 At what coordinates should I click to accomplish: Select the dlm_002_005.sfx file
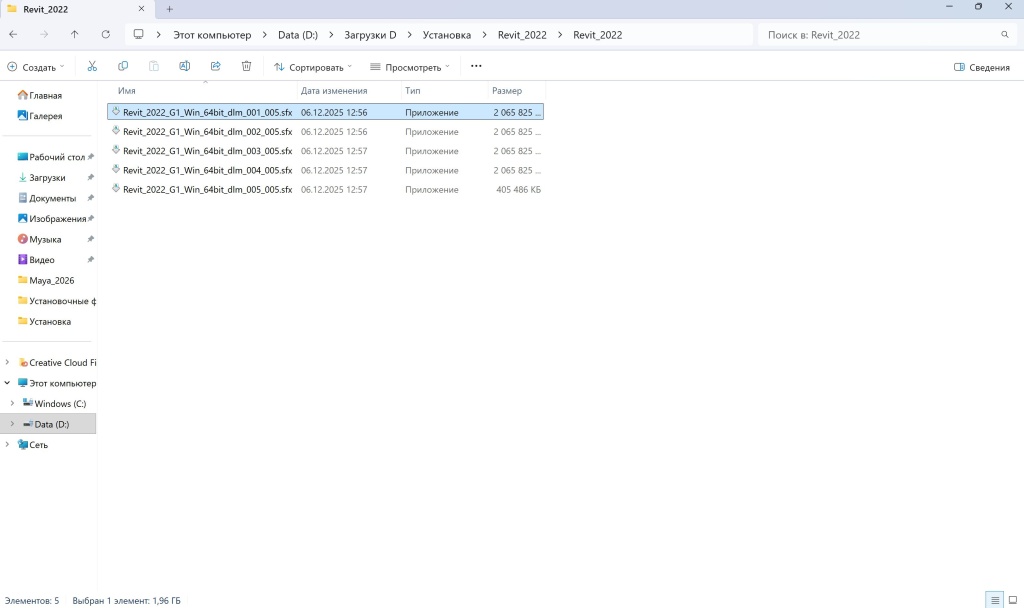(325, 132)
